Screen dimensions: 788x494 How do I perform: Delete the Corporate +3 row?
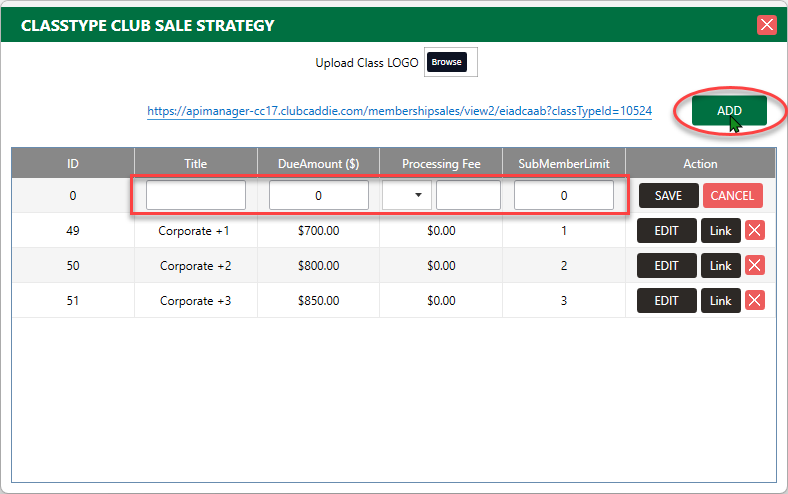click(754, 301)
